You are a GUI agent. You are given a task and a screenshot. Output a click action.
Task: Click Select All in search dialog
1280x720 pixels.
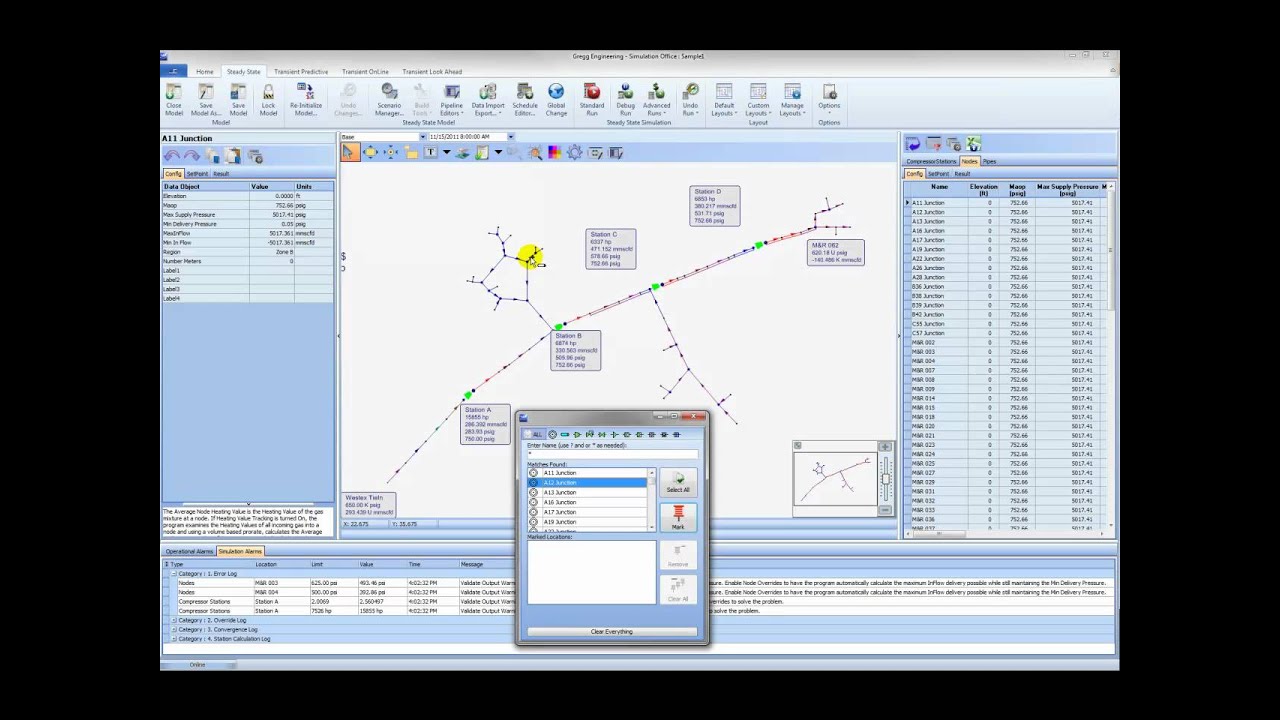tap(678, 484)
